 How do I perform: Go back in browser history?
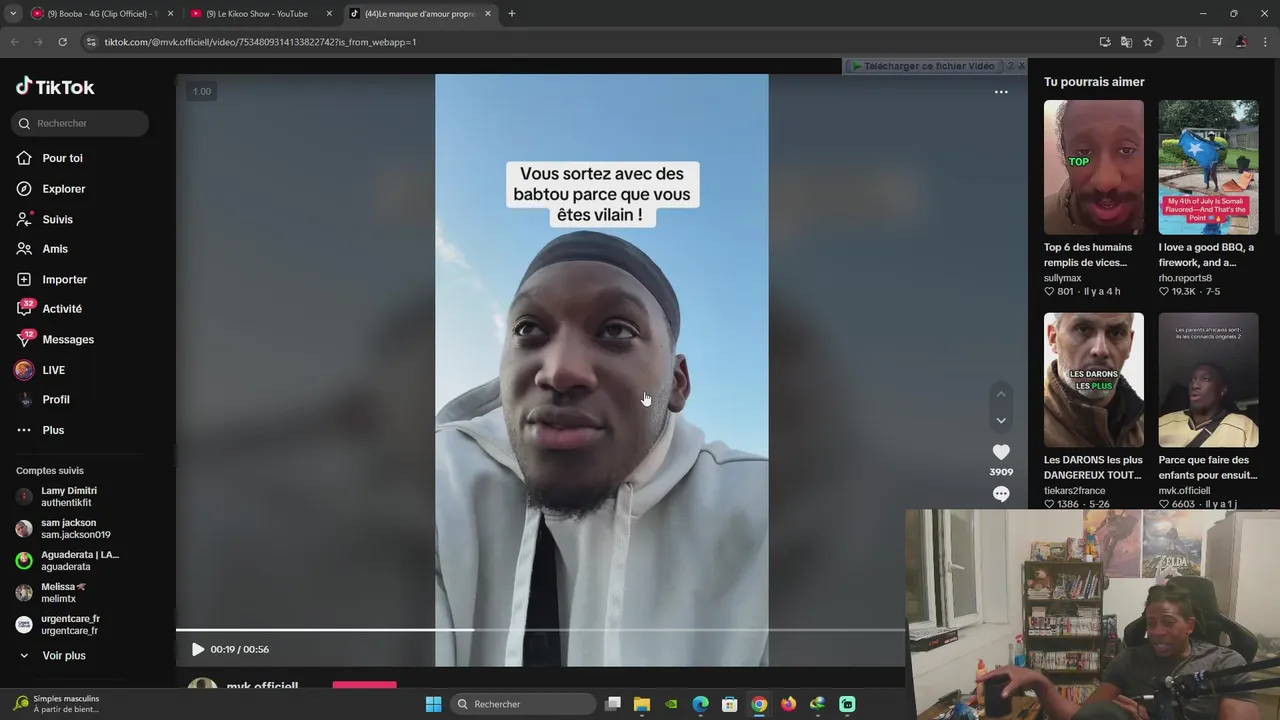14,42
